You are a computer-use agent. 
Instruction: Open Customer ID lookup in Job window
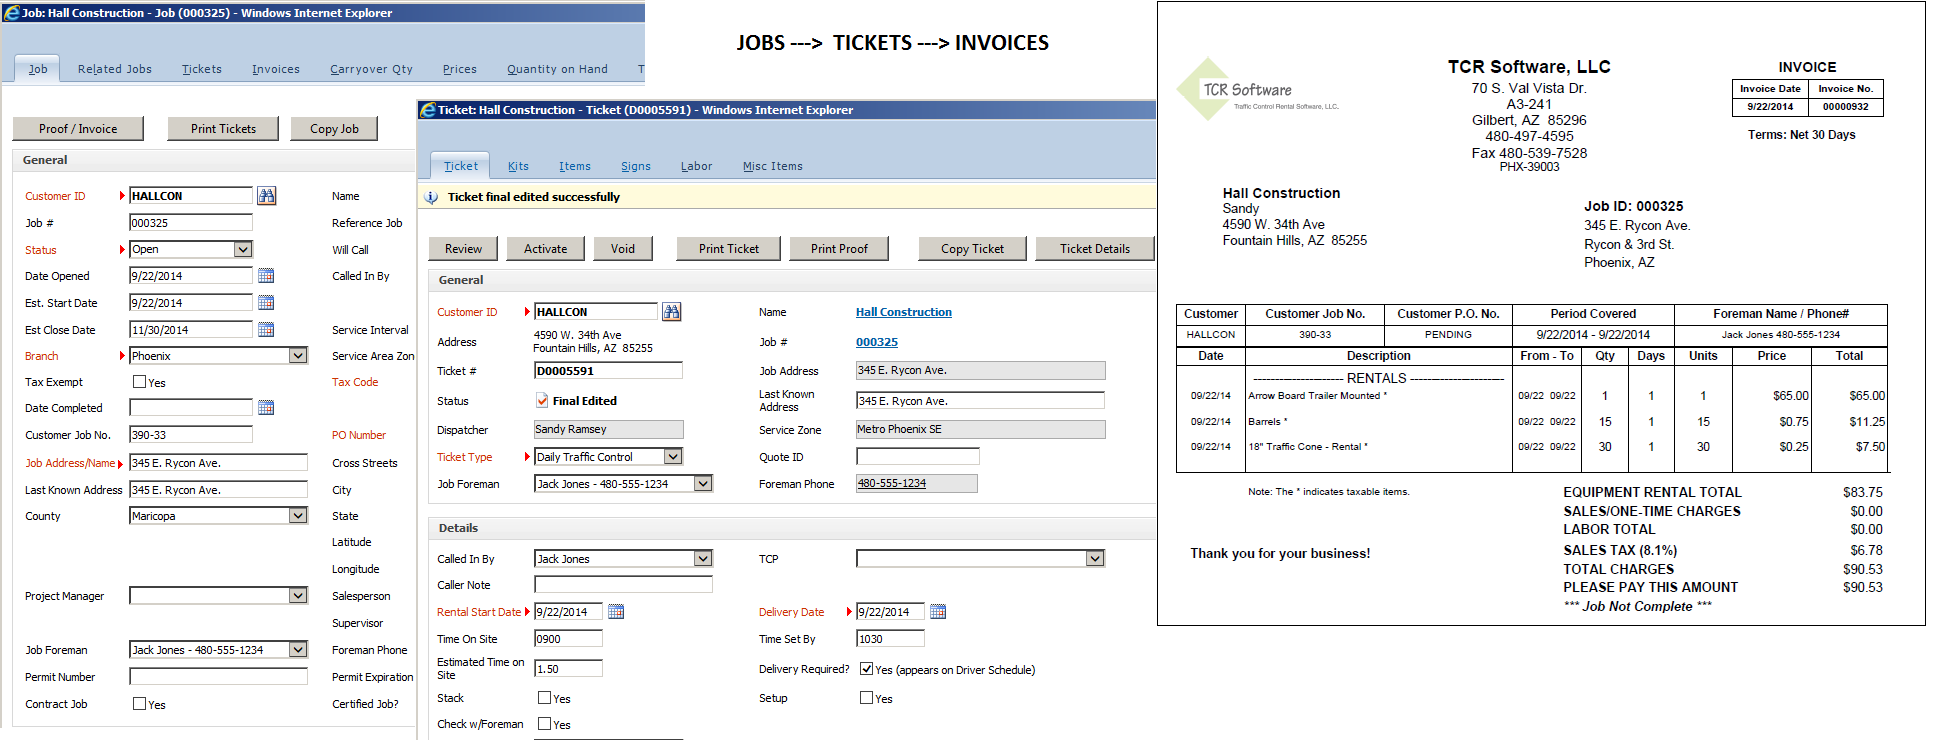point(266,196)
